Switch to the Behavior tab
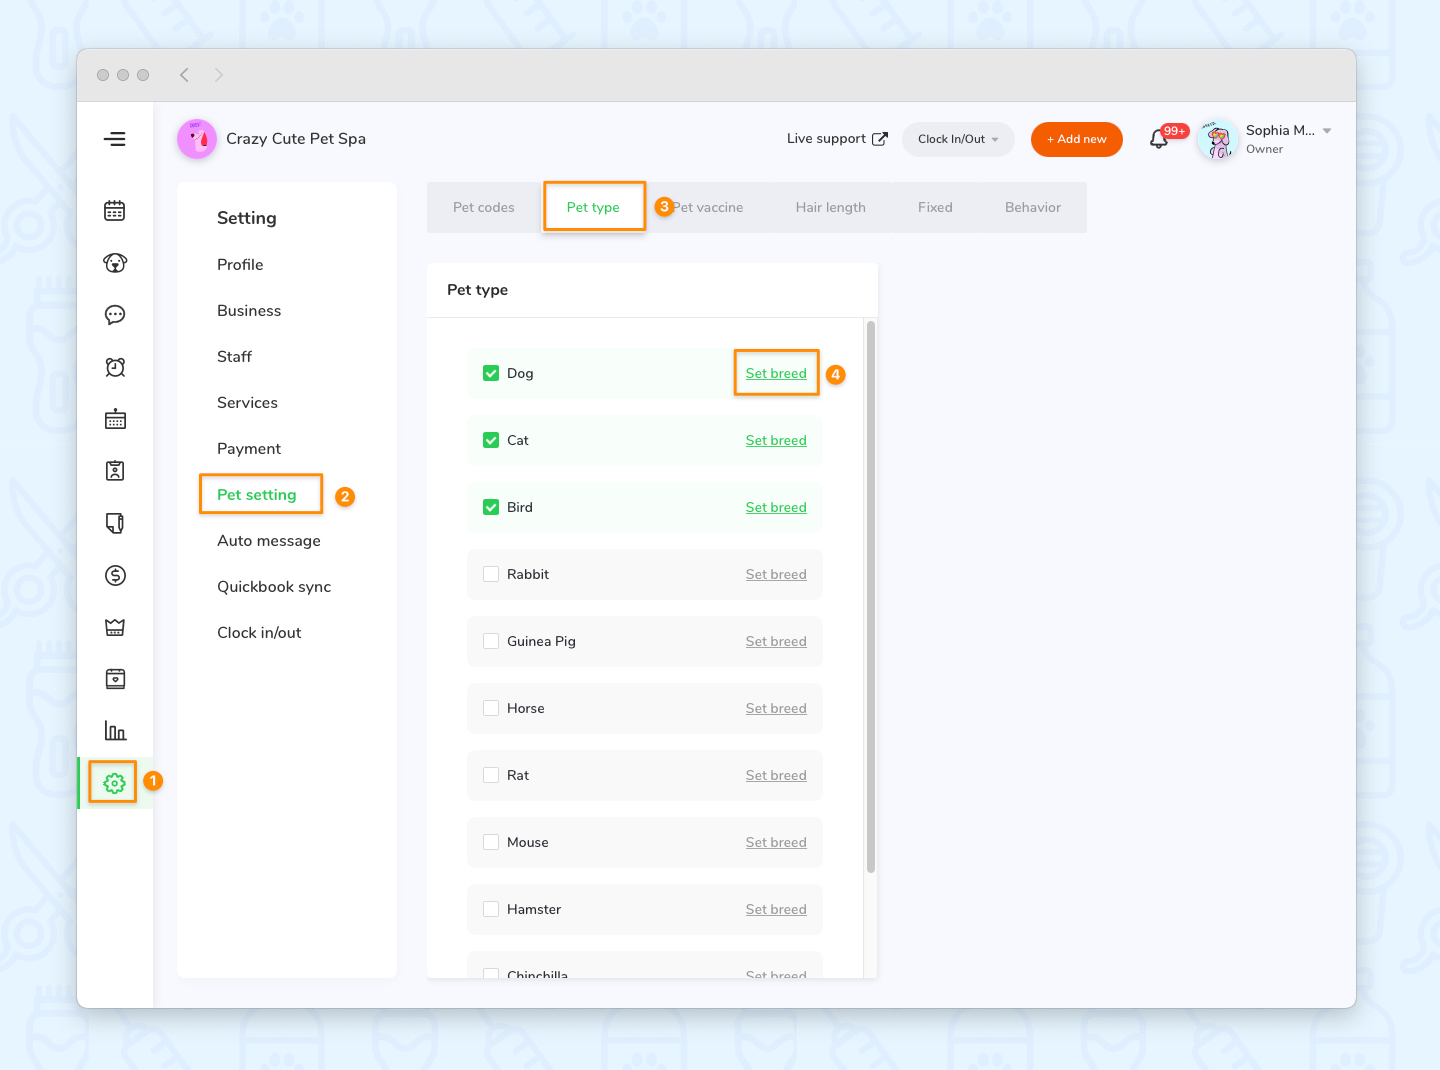This screenshot has width=1440, height=1070. (x=1033, y=207)
